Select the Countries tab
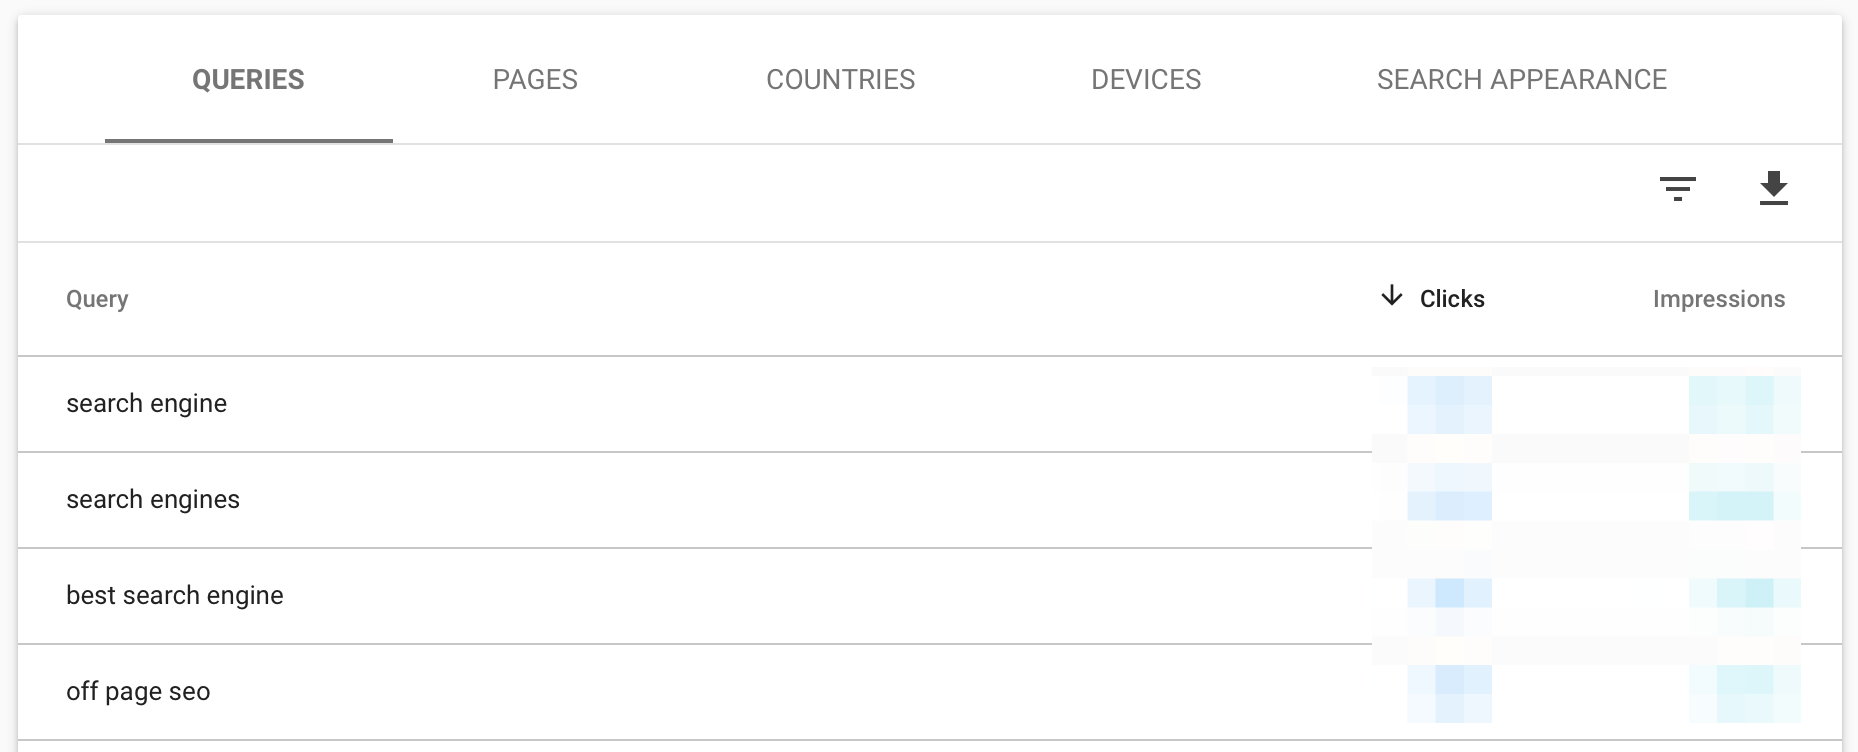This screenshot has width=1858, height=752. click(840, 80)
